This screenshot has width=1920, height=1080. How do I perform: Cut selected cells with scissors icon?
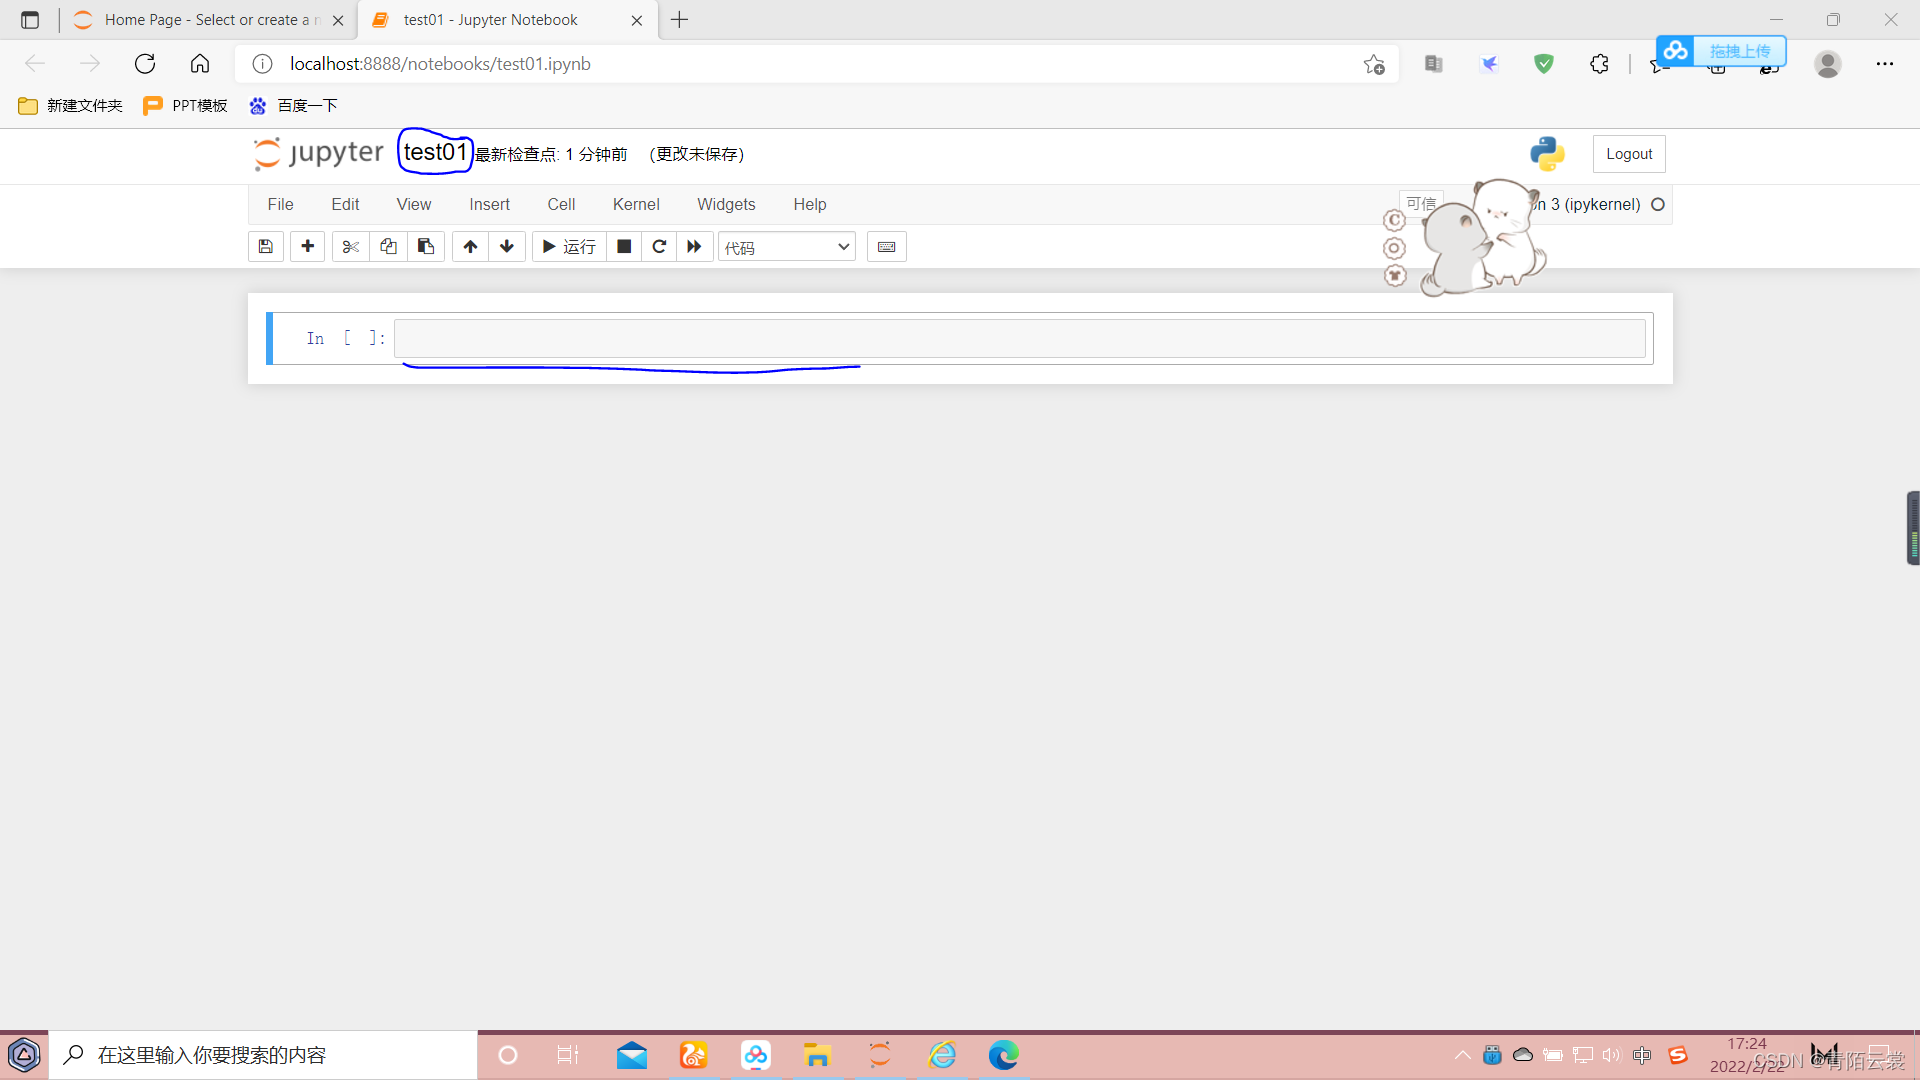tap(350, 246)
